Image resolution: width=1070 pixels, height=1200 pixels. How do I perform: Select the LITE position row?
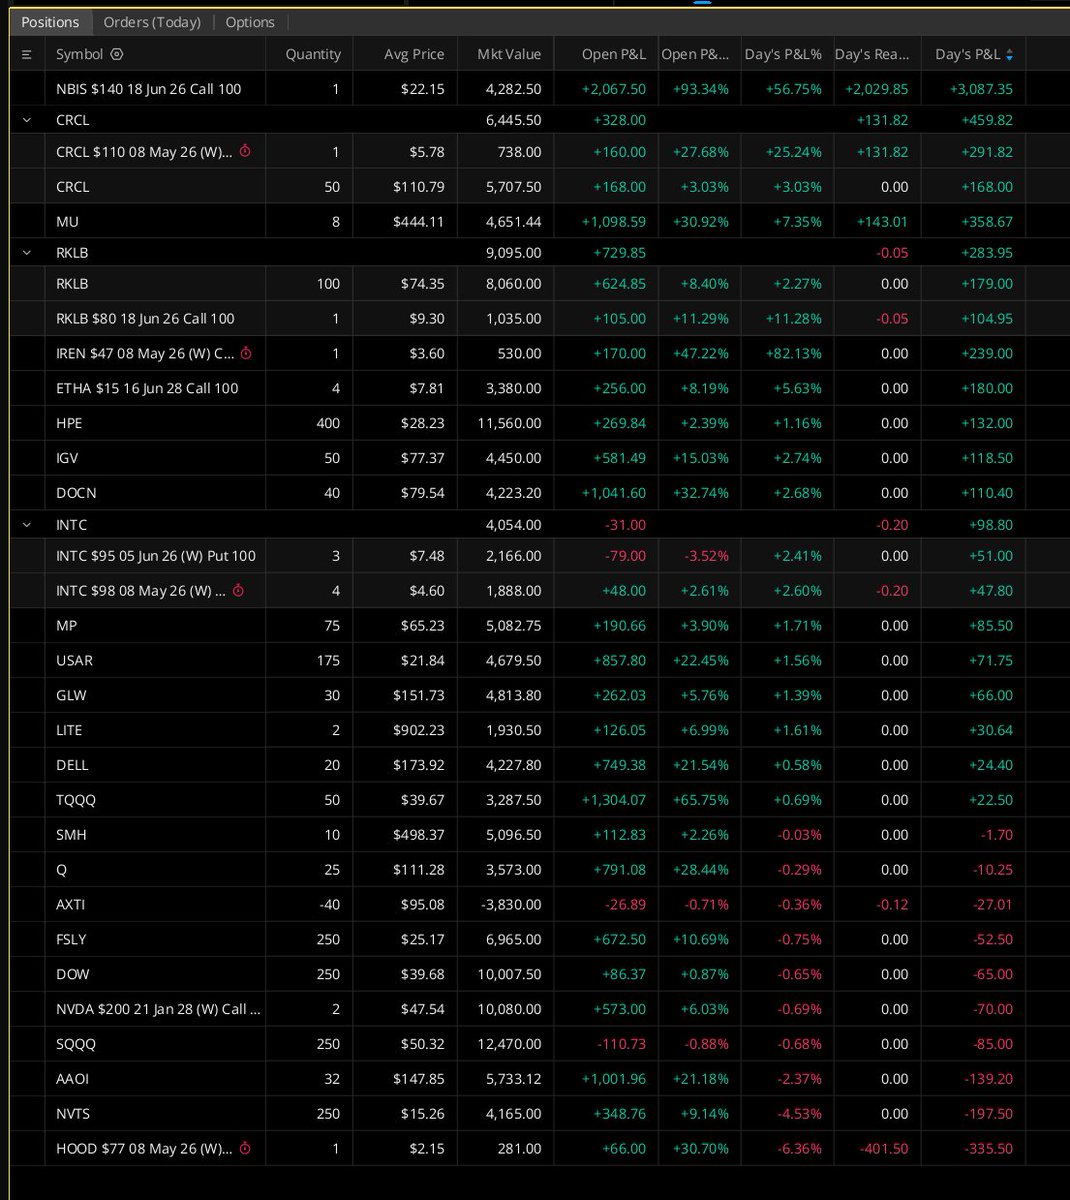[540, 730]
